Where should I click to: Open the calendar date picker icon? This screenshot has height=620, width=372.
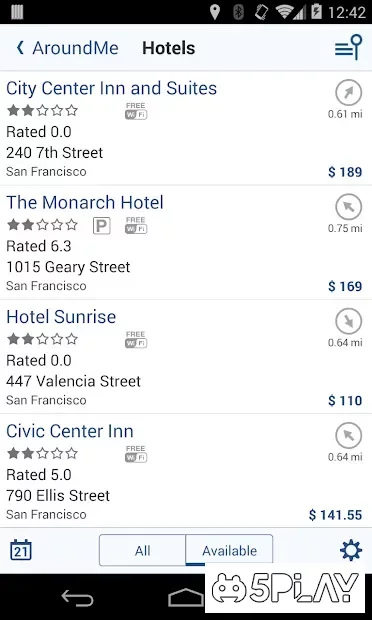tap(21, 550)
